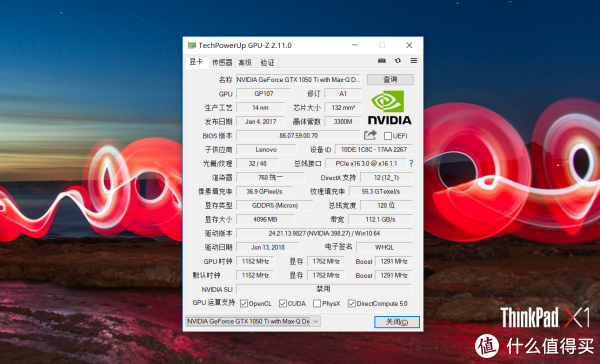600x364 pixels.
Task: Toggle the DirectCompute 5.0 checkbox
Action: (351, 304)
